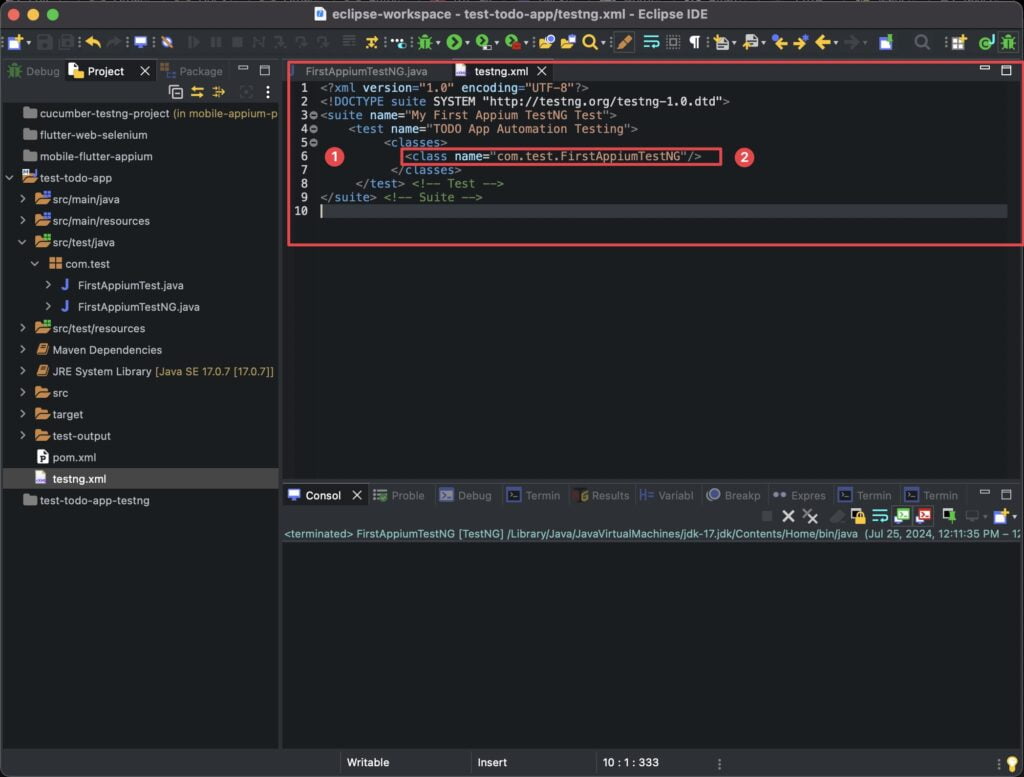Select testng.xml in the project tree
Screen dimensions: 1024x777
click(x=78, y=479)
